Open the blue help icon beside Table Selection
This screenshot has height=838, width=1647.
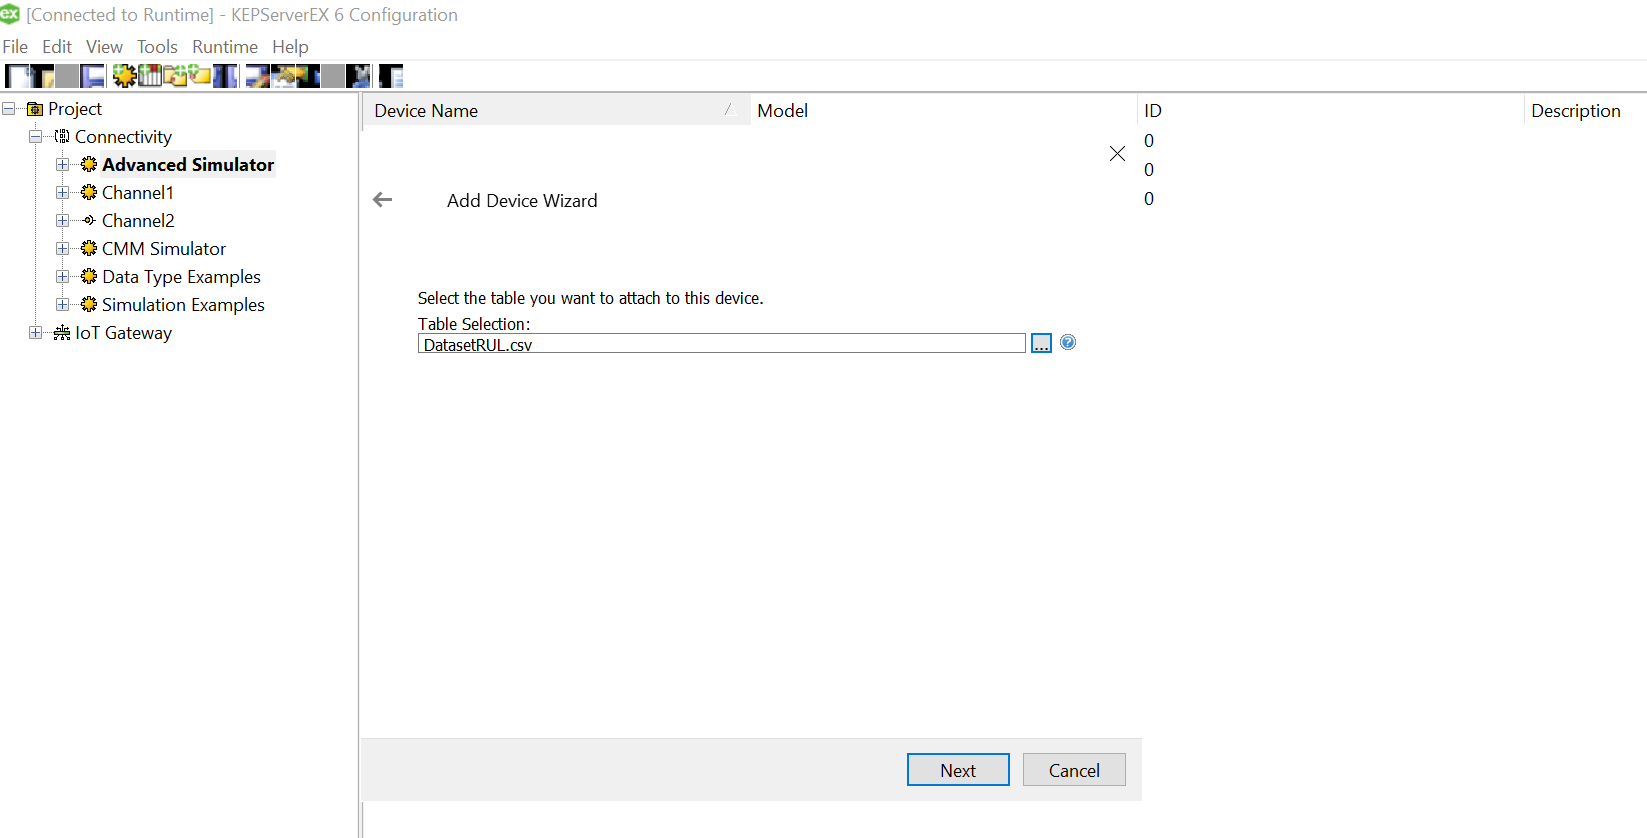(x=1068, y=343)
